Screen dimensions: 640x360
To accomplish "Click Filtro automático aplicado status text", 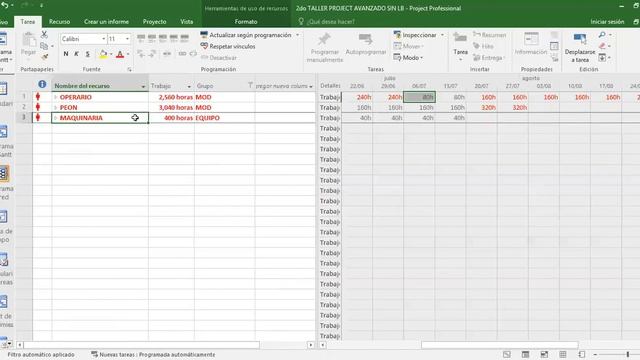I will (41, 355).
